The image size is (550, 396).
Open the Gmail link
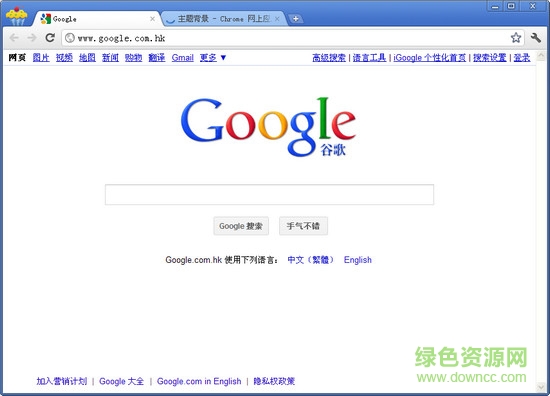(182, 58)
